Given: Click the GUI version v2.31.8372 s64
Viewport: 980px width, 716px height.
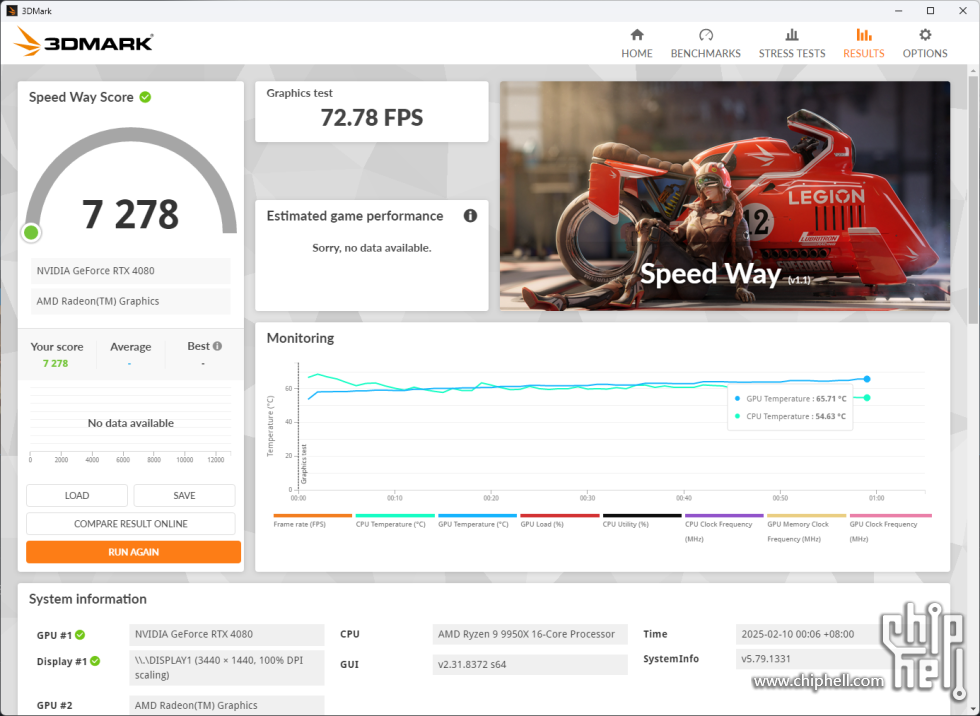Looking at the screenshot, I should (529, 664).
